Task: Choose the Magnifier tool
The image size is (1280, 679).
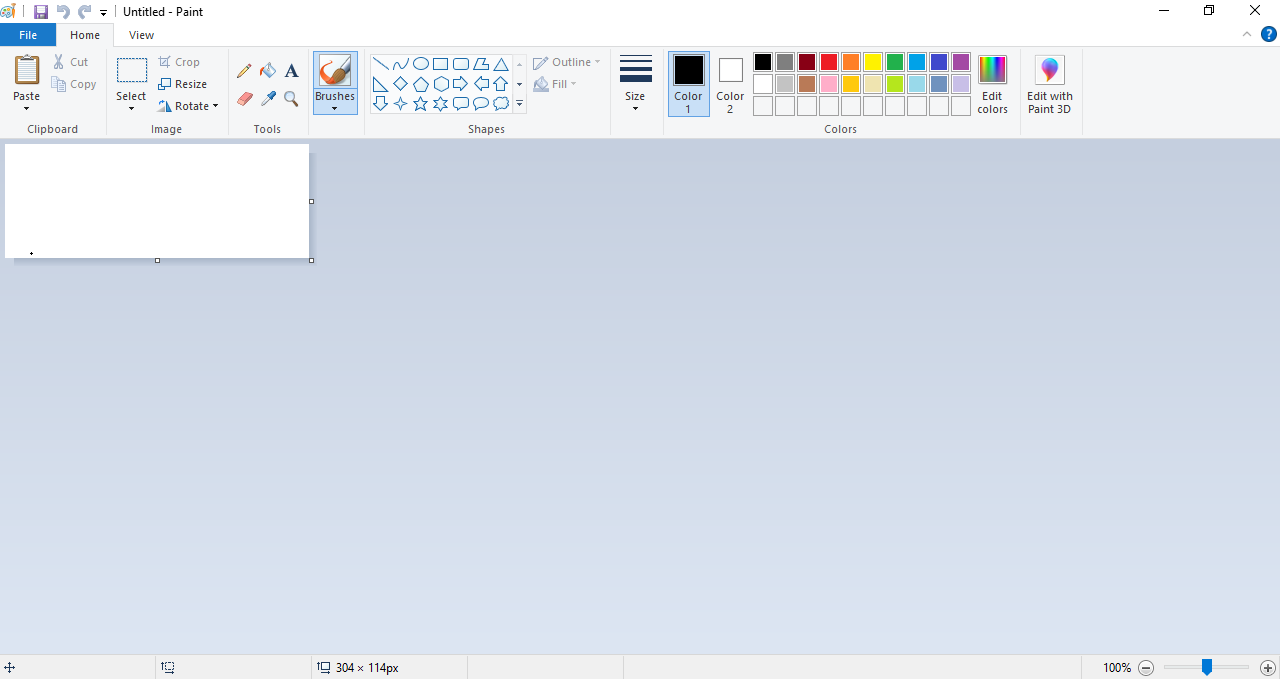Action: [291, 99]
